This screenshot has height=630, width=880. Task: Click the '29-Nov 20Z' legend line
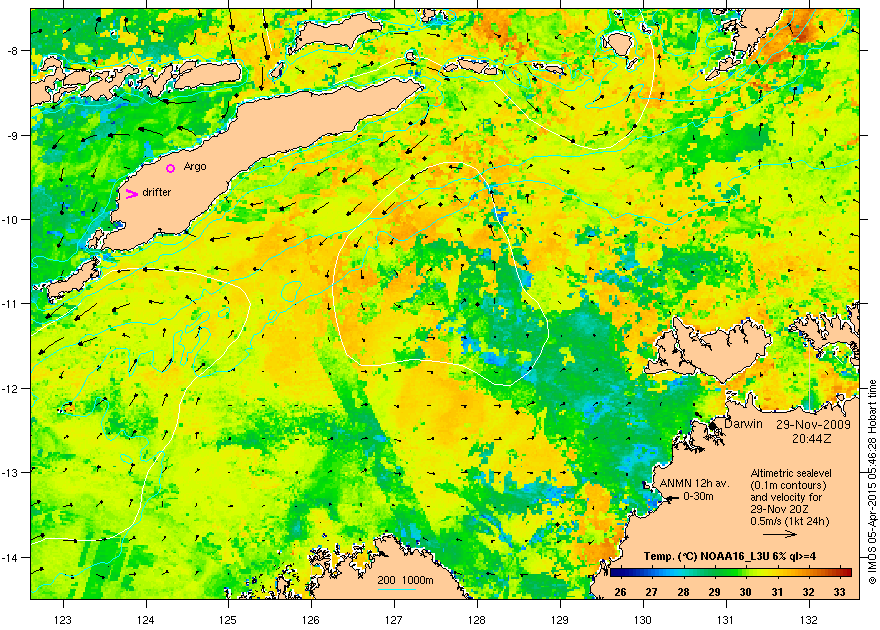[x=780, y=509]
